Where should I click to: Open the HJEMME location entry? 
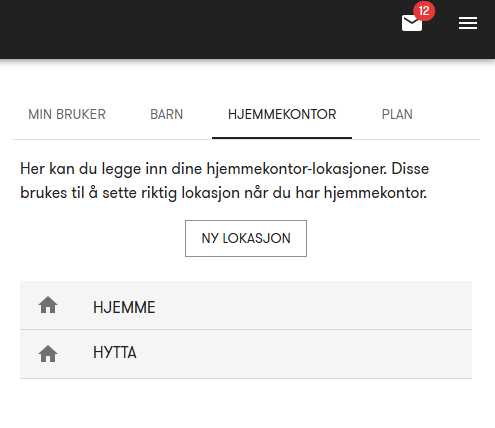(246, 305)
